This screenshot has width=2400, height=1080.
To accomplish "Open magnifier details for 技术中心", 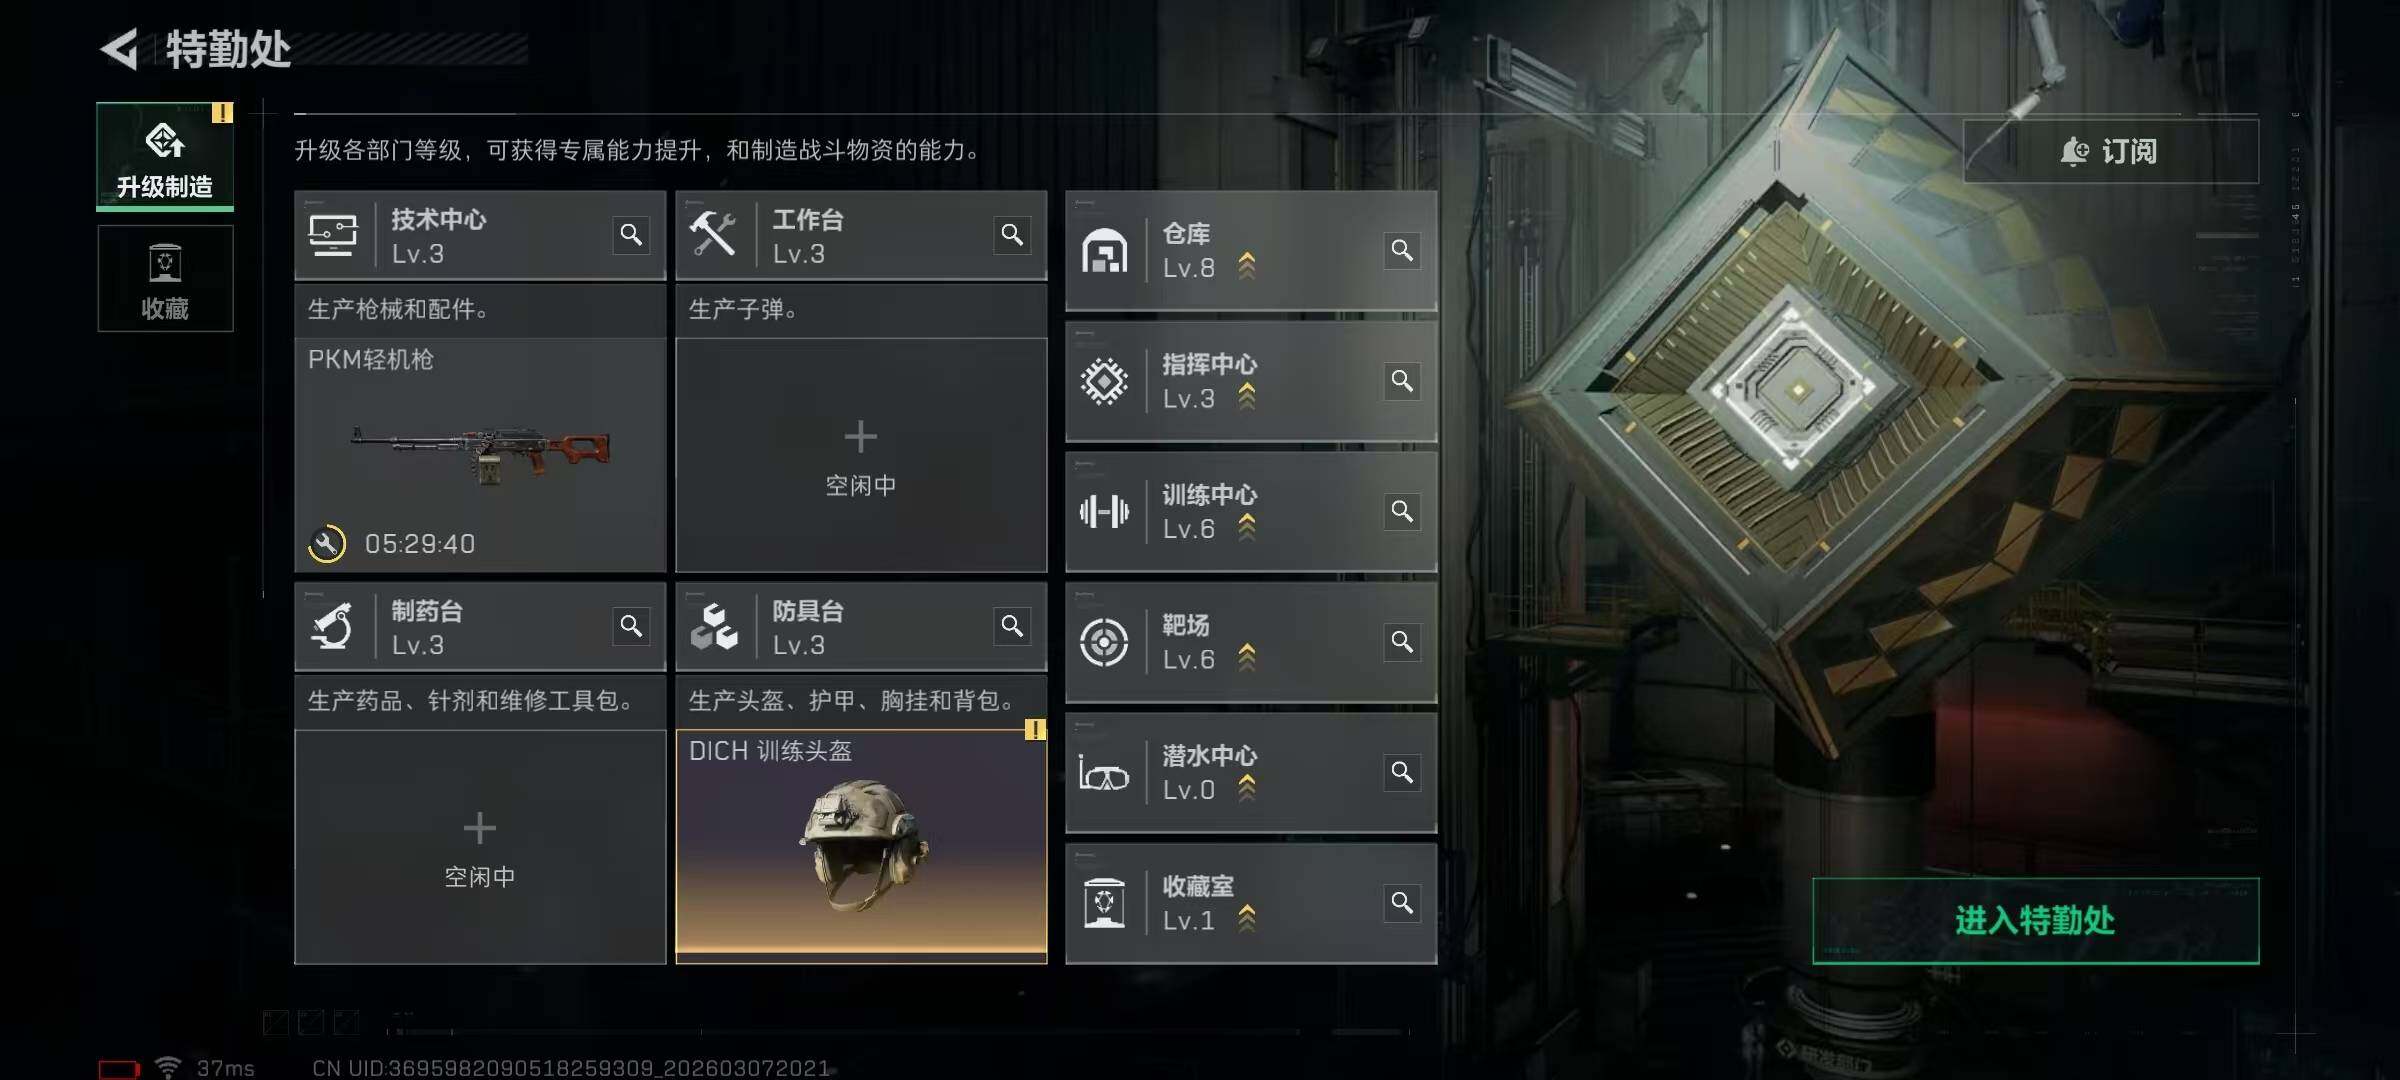I will [631, 235].
